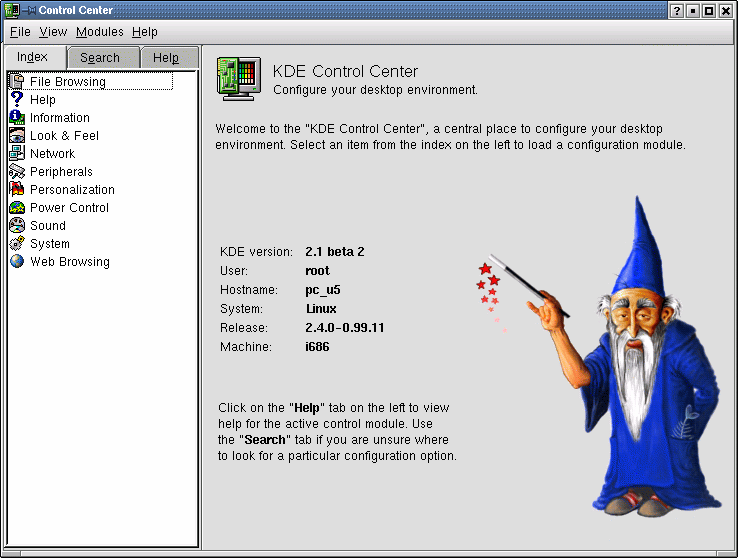Click the system value Linux
Screen dimensions: 738x558
click(321, 309)
